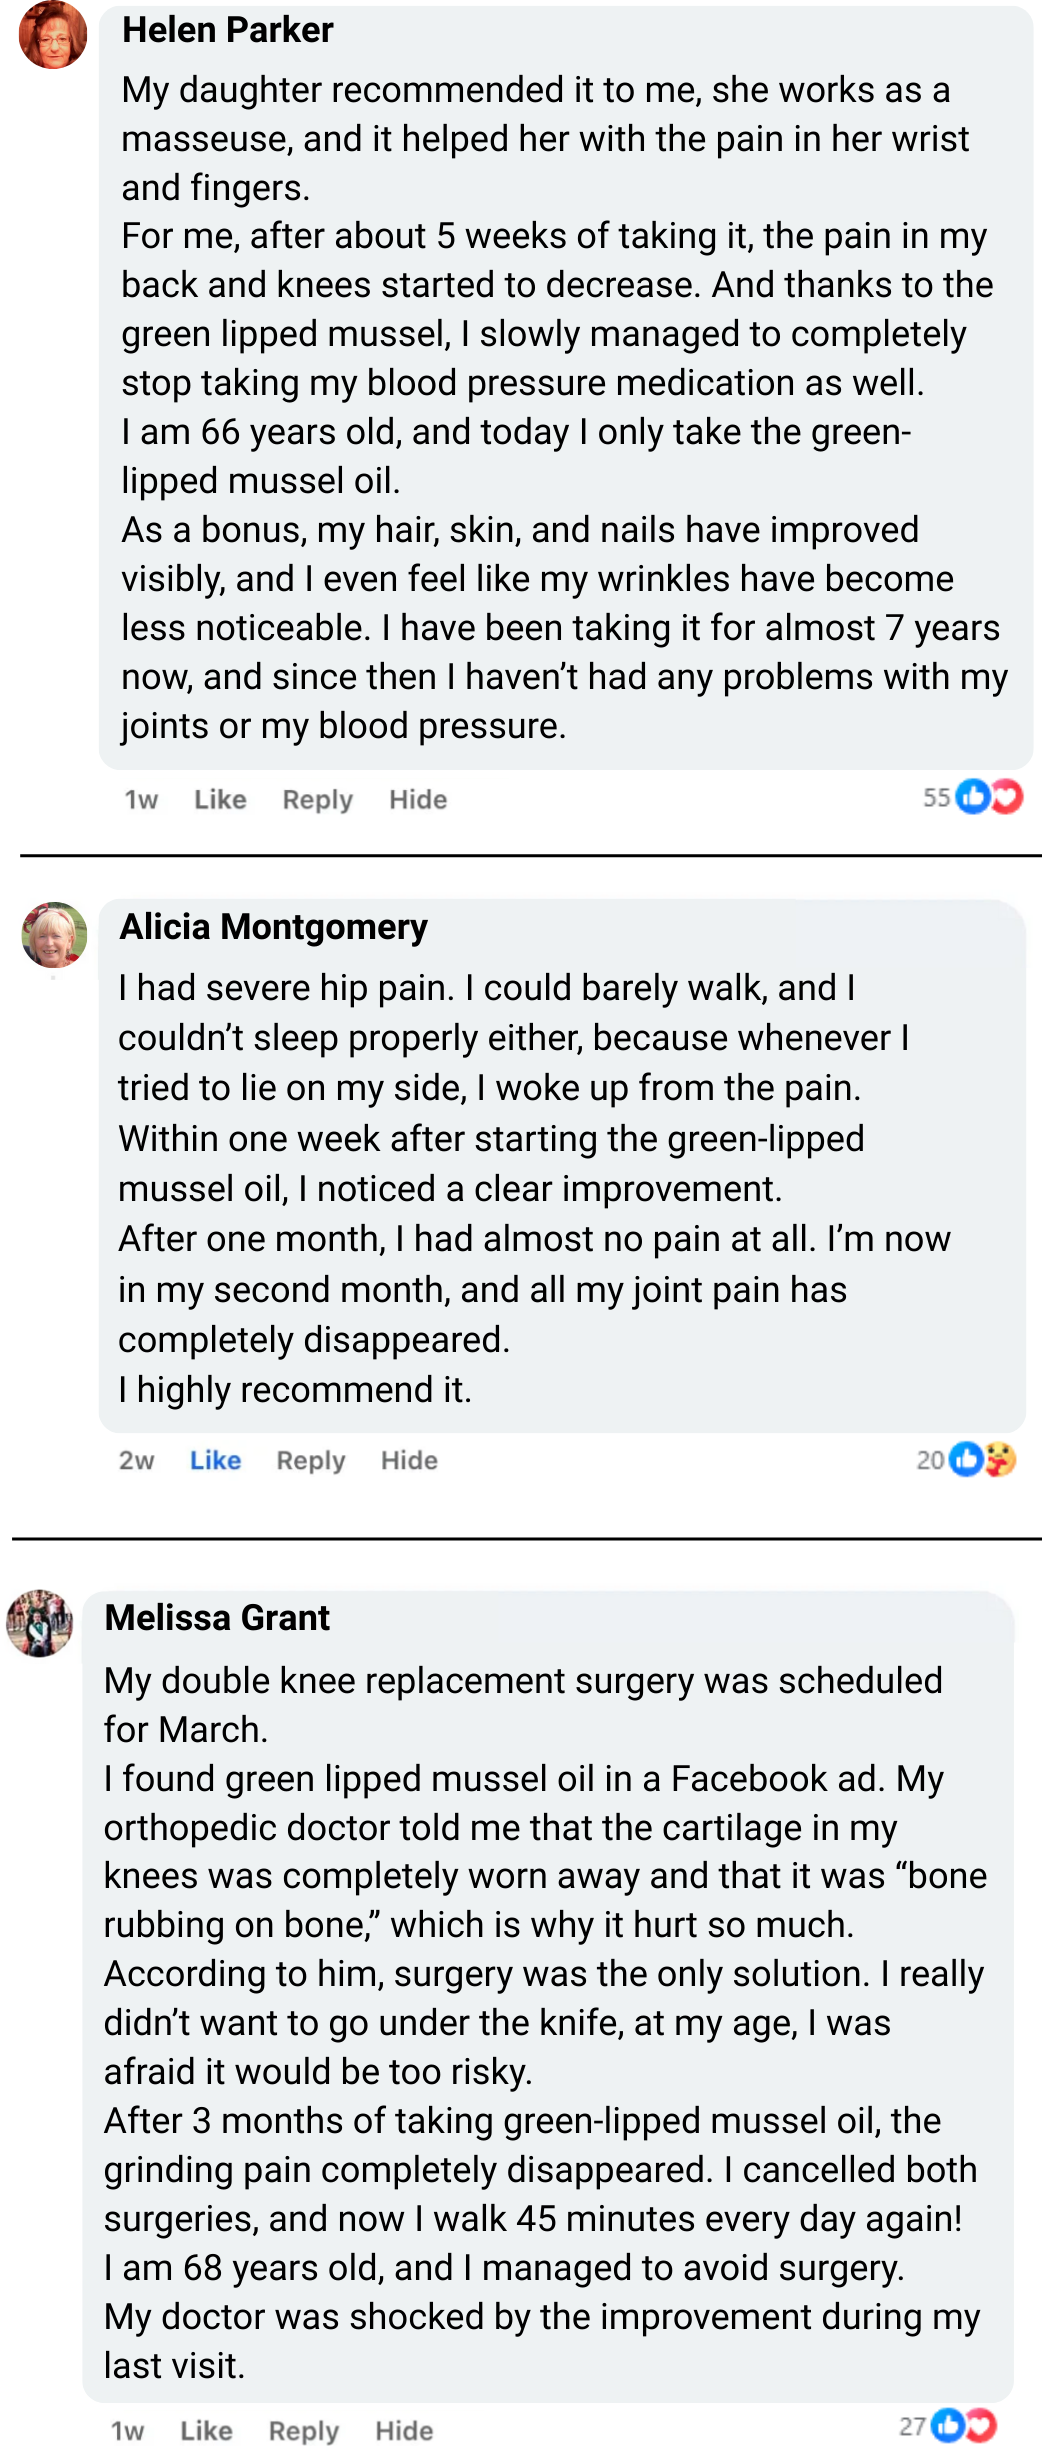Screen dimensions: 1042x2460
Task: Hide Melissa Grant's comment
Action: [x=404, y=2431]
